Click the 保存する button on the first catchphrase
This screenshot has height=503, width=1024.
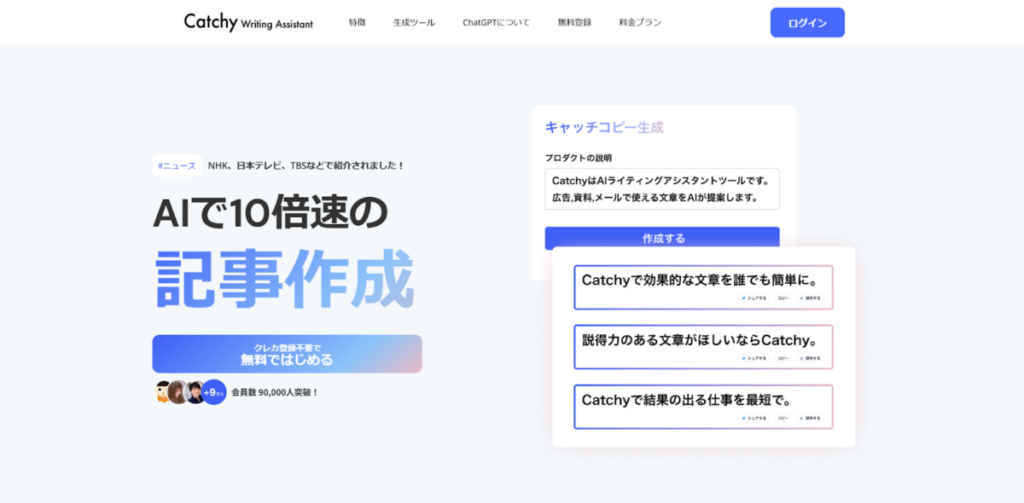(810, 298)
